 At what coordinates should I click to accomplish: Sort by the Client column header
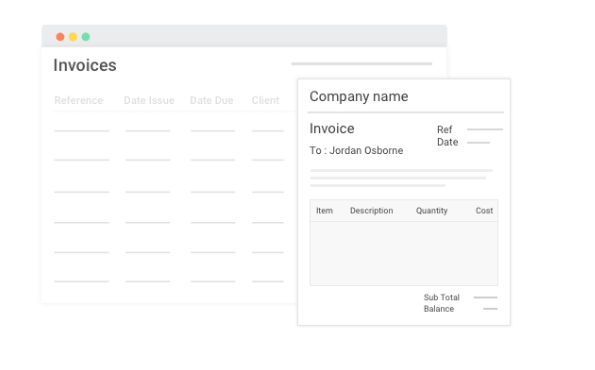coord(265,100)
